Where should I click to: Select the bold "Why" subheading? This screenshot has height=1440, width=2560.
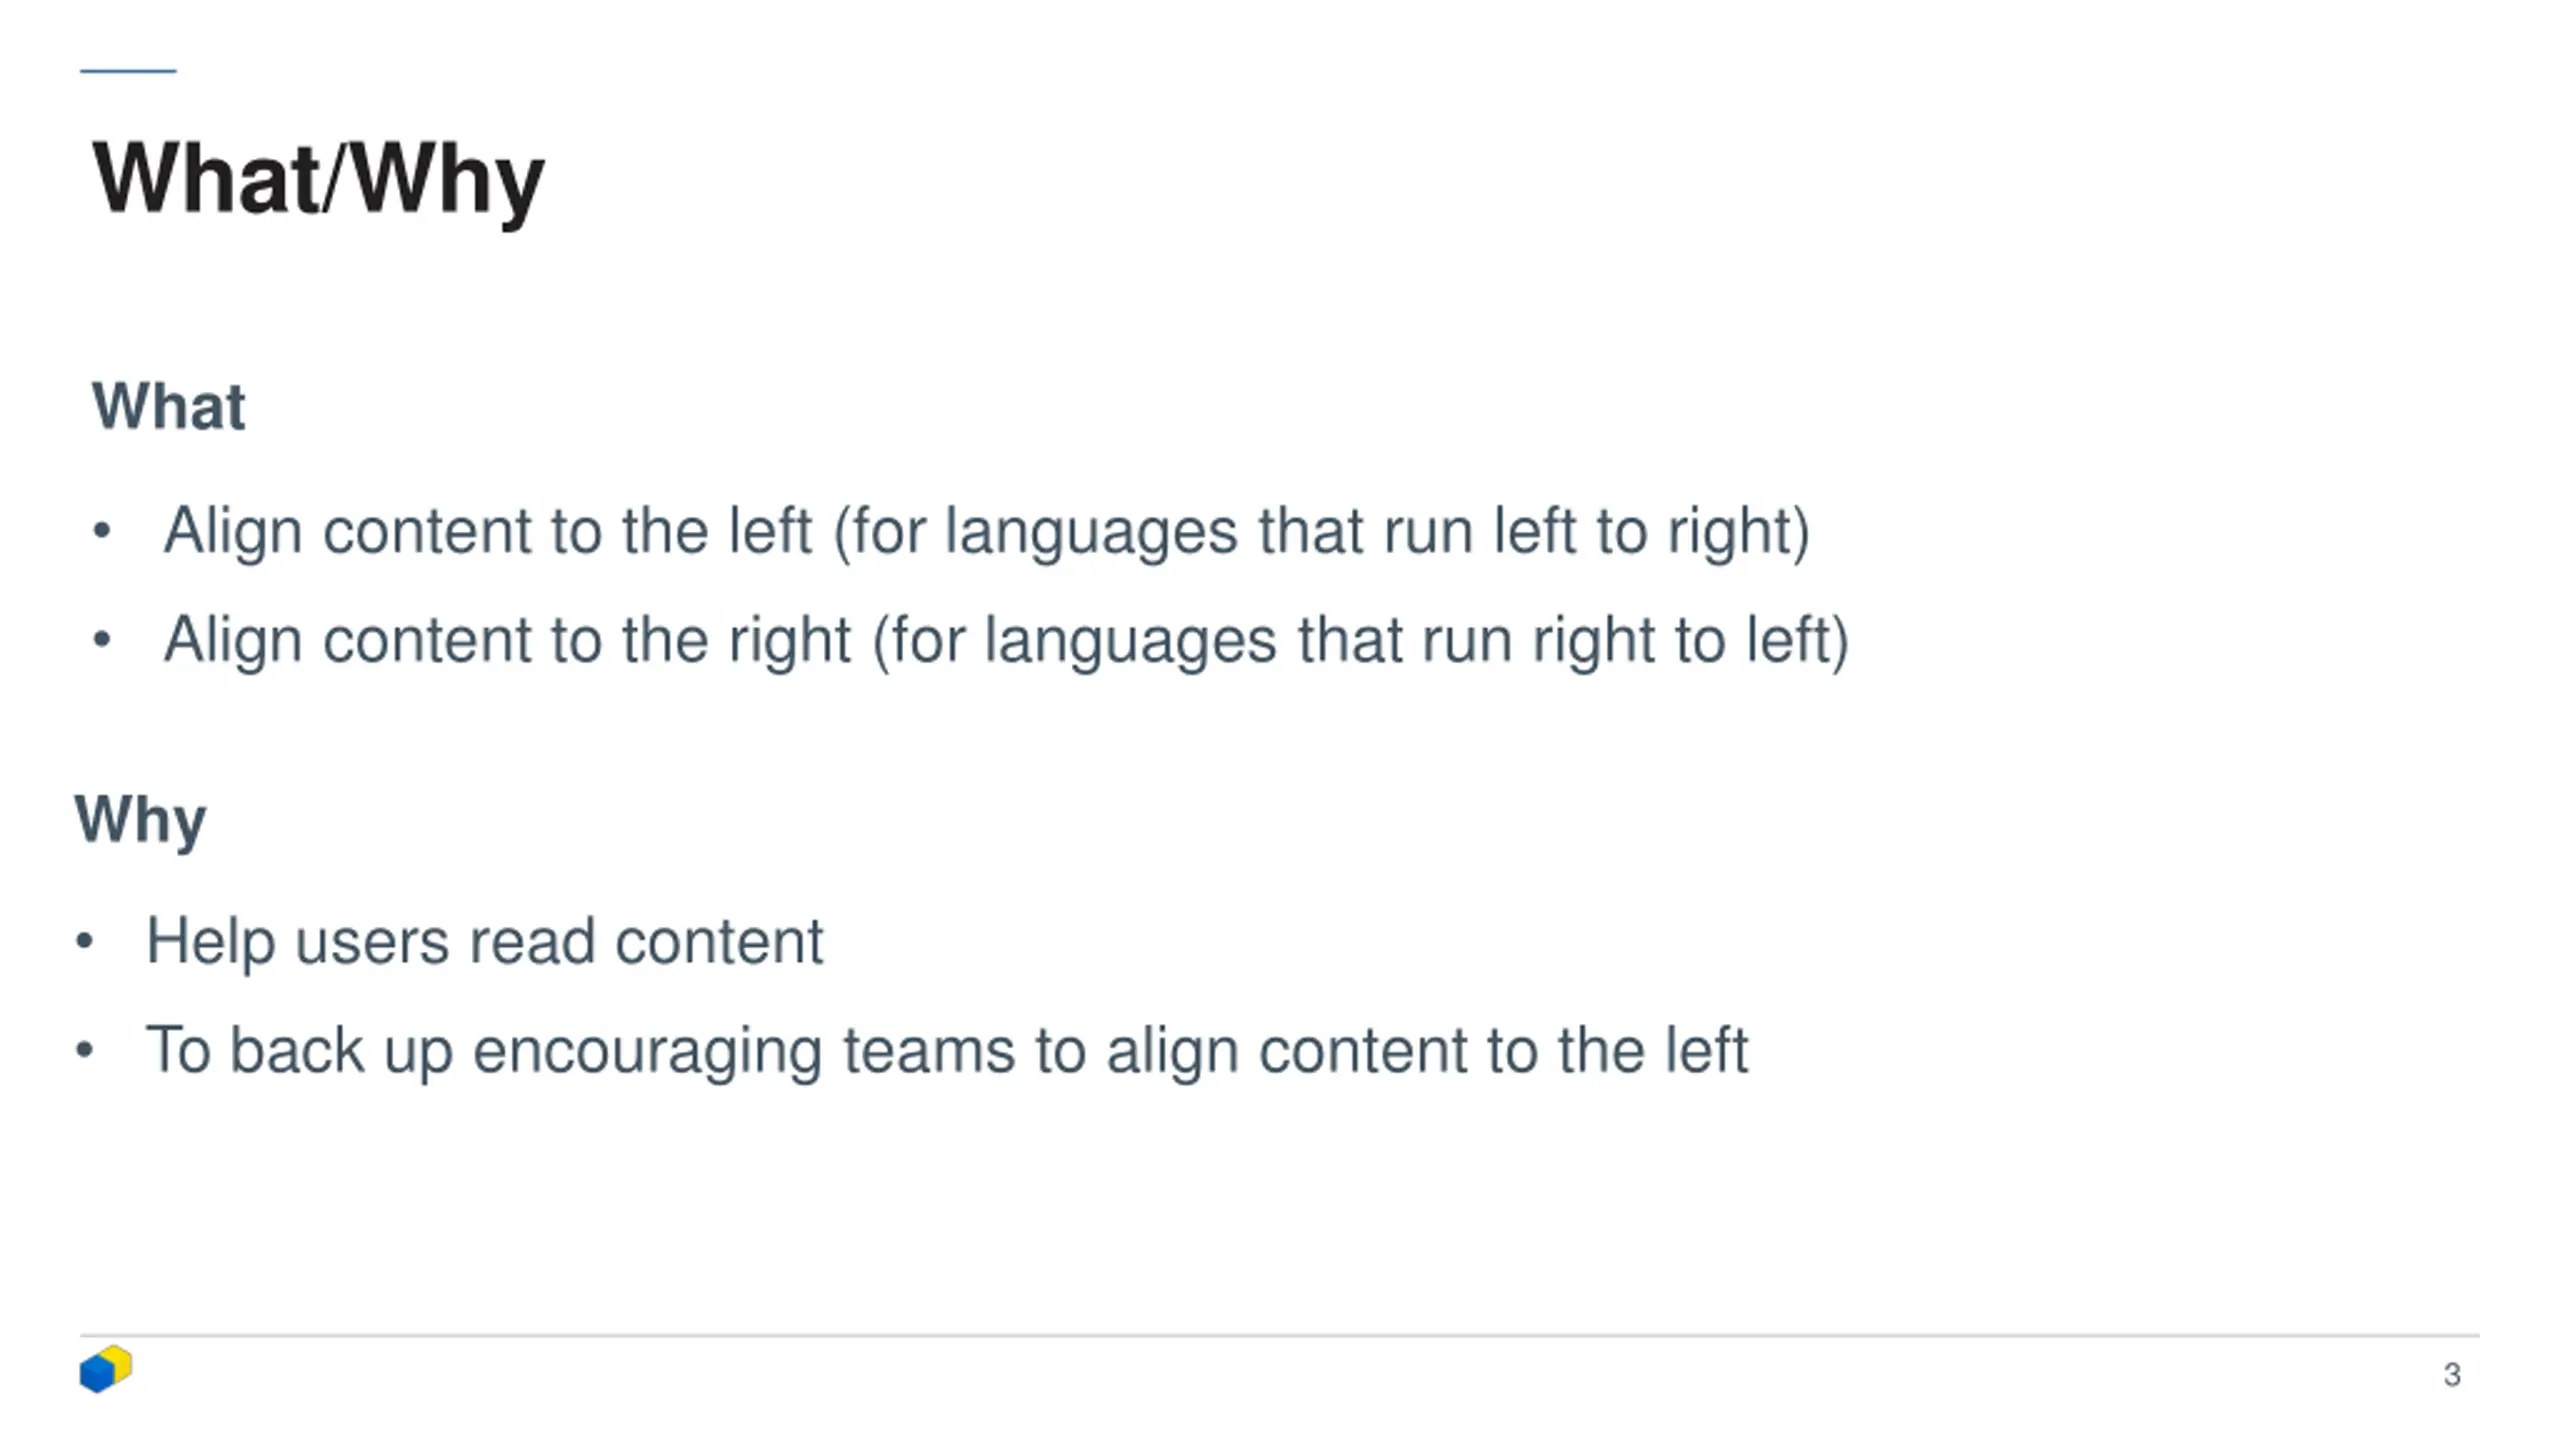click(x=140, y=820)
